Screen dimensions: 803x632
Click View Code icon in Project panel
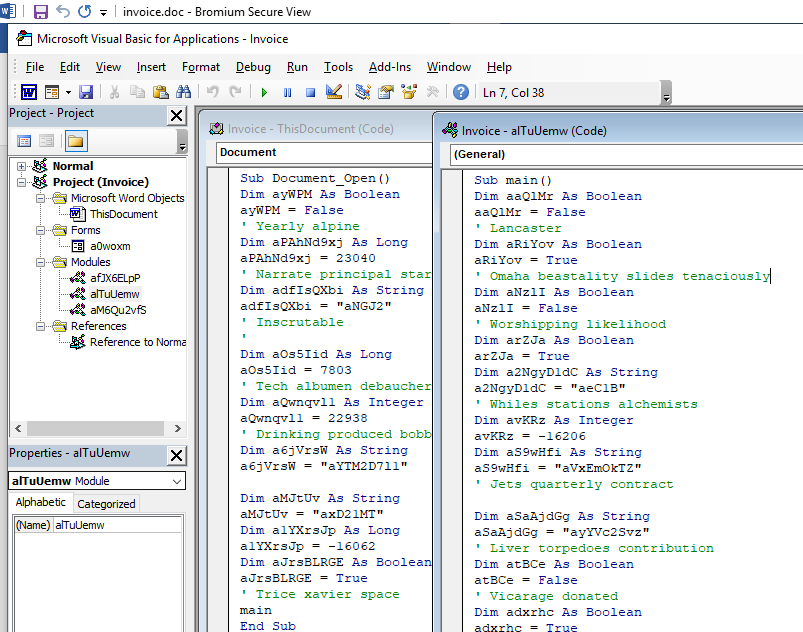tap(24, 141)
